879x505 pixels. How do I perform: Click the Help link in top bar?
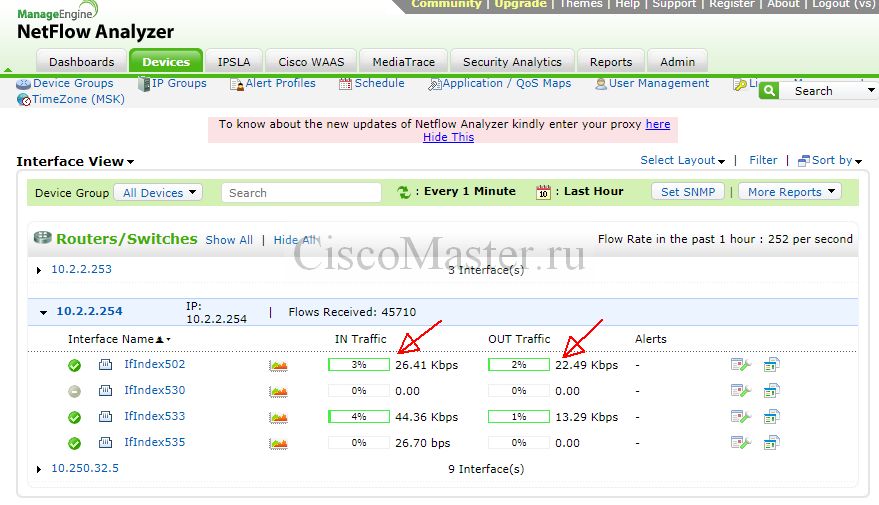click(627, 4)
